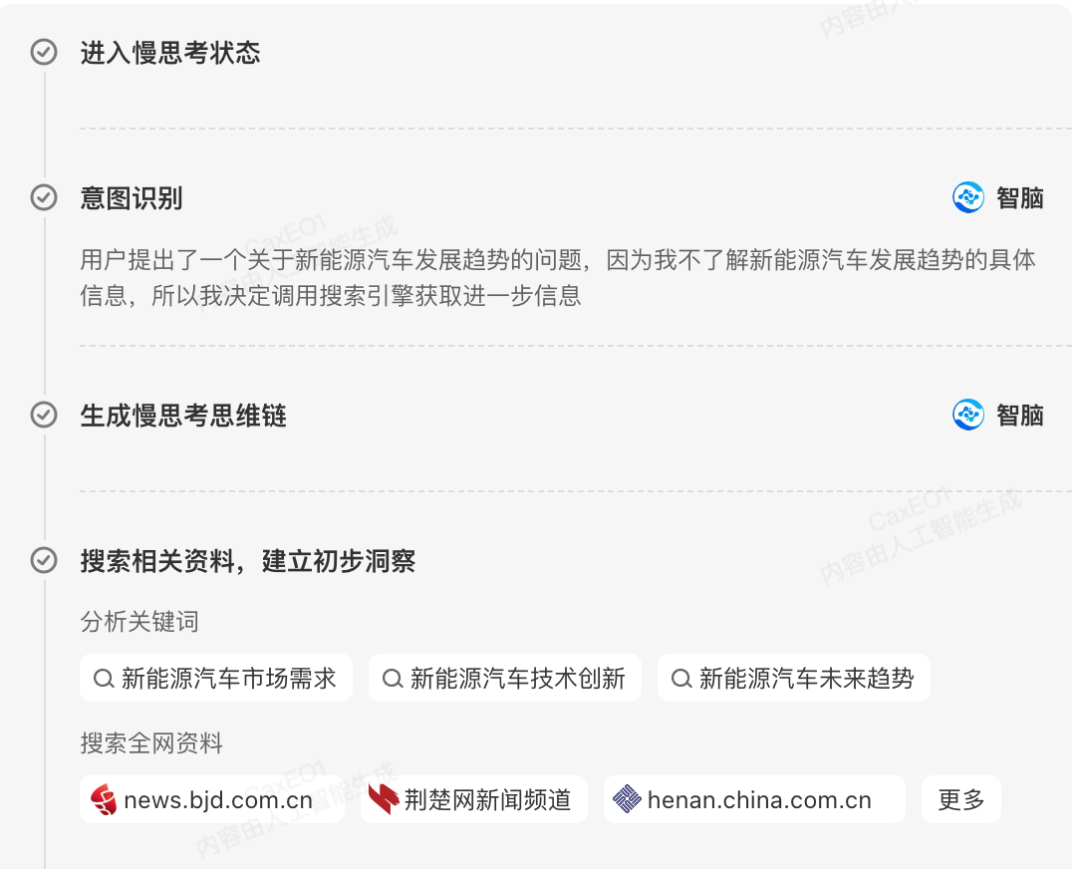This screenshot has width=1080, height=869.
Task: Click the 搜索相关资料，建立初步洞察 heading
Action: click(x=248, y=561)
